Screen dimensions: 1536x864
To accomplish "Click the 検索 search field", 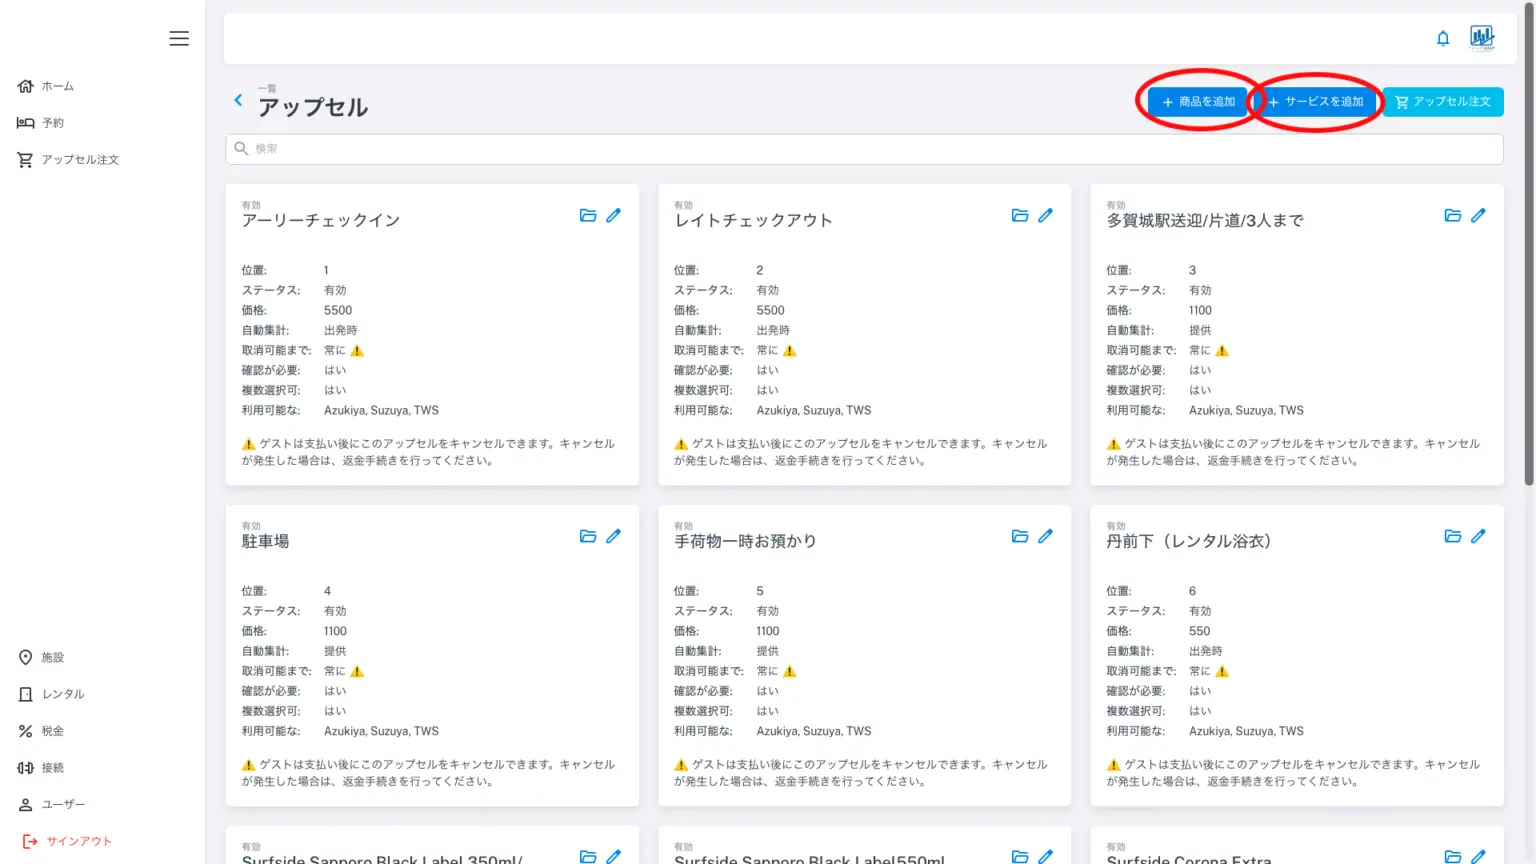I will point(864,149).
